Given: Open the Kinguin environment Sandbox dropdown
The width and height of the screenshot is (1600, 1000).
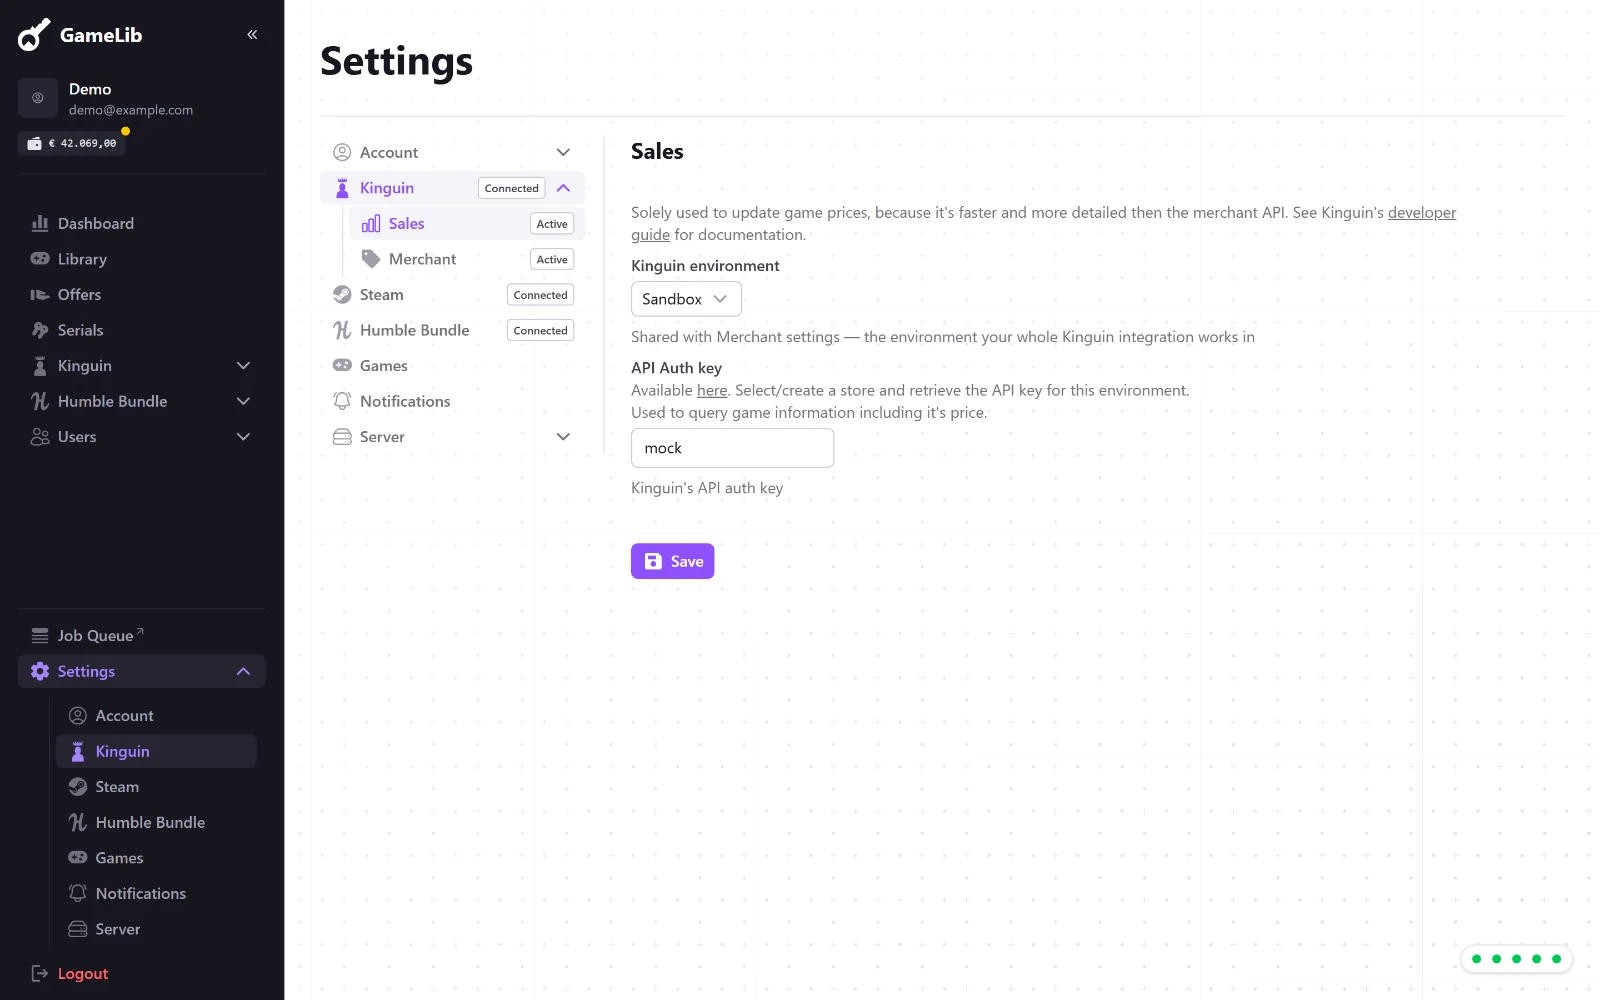Looking at the screenshot, I should tap(686, 299).
